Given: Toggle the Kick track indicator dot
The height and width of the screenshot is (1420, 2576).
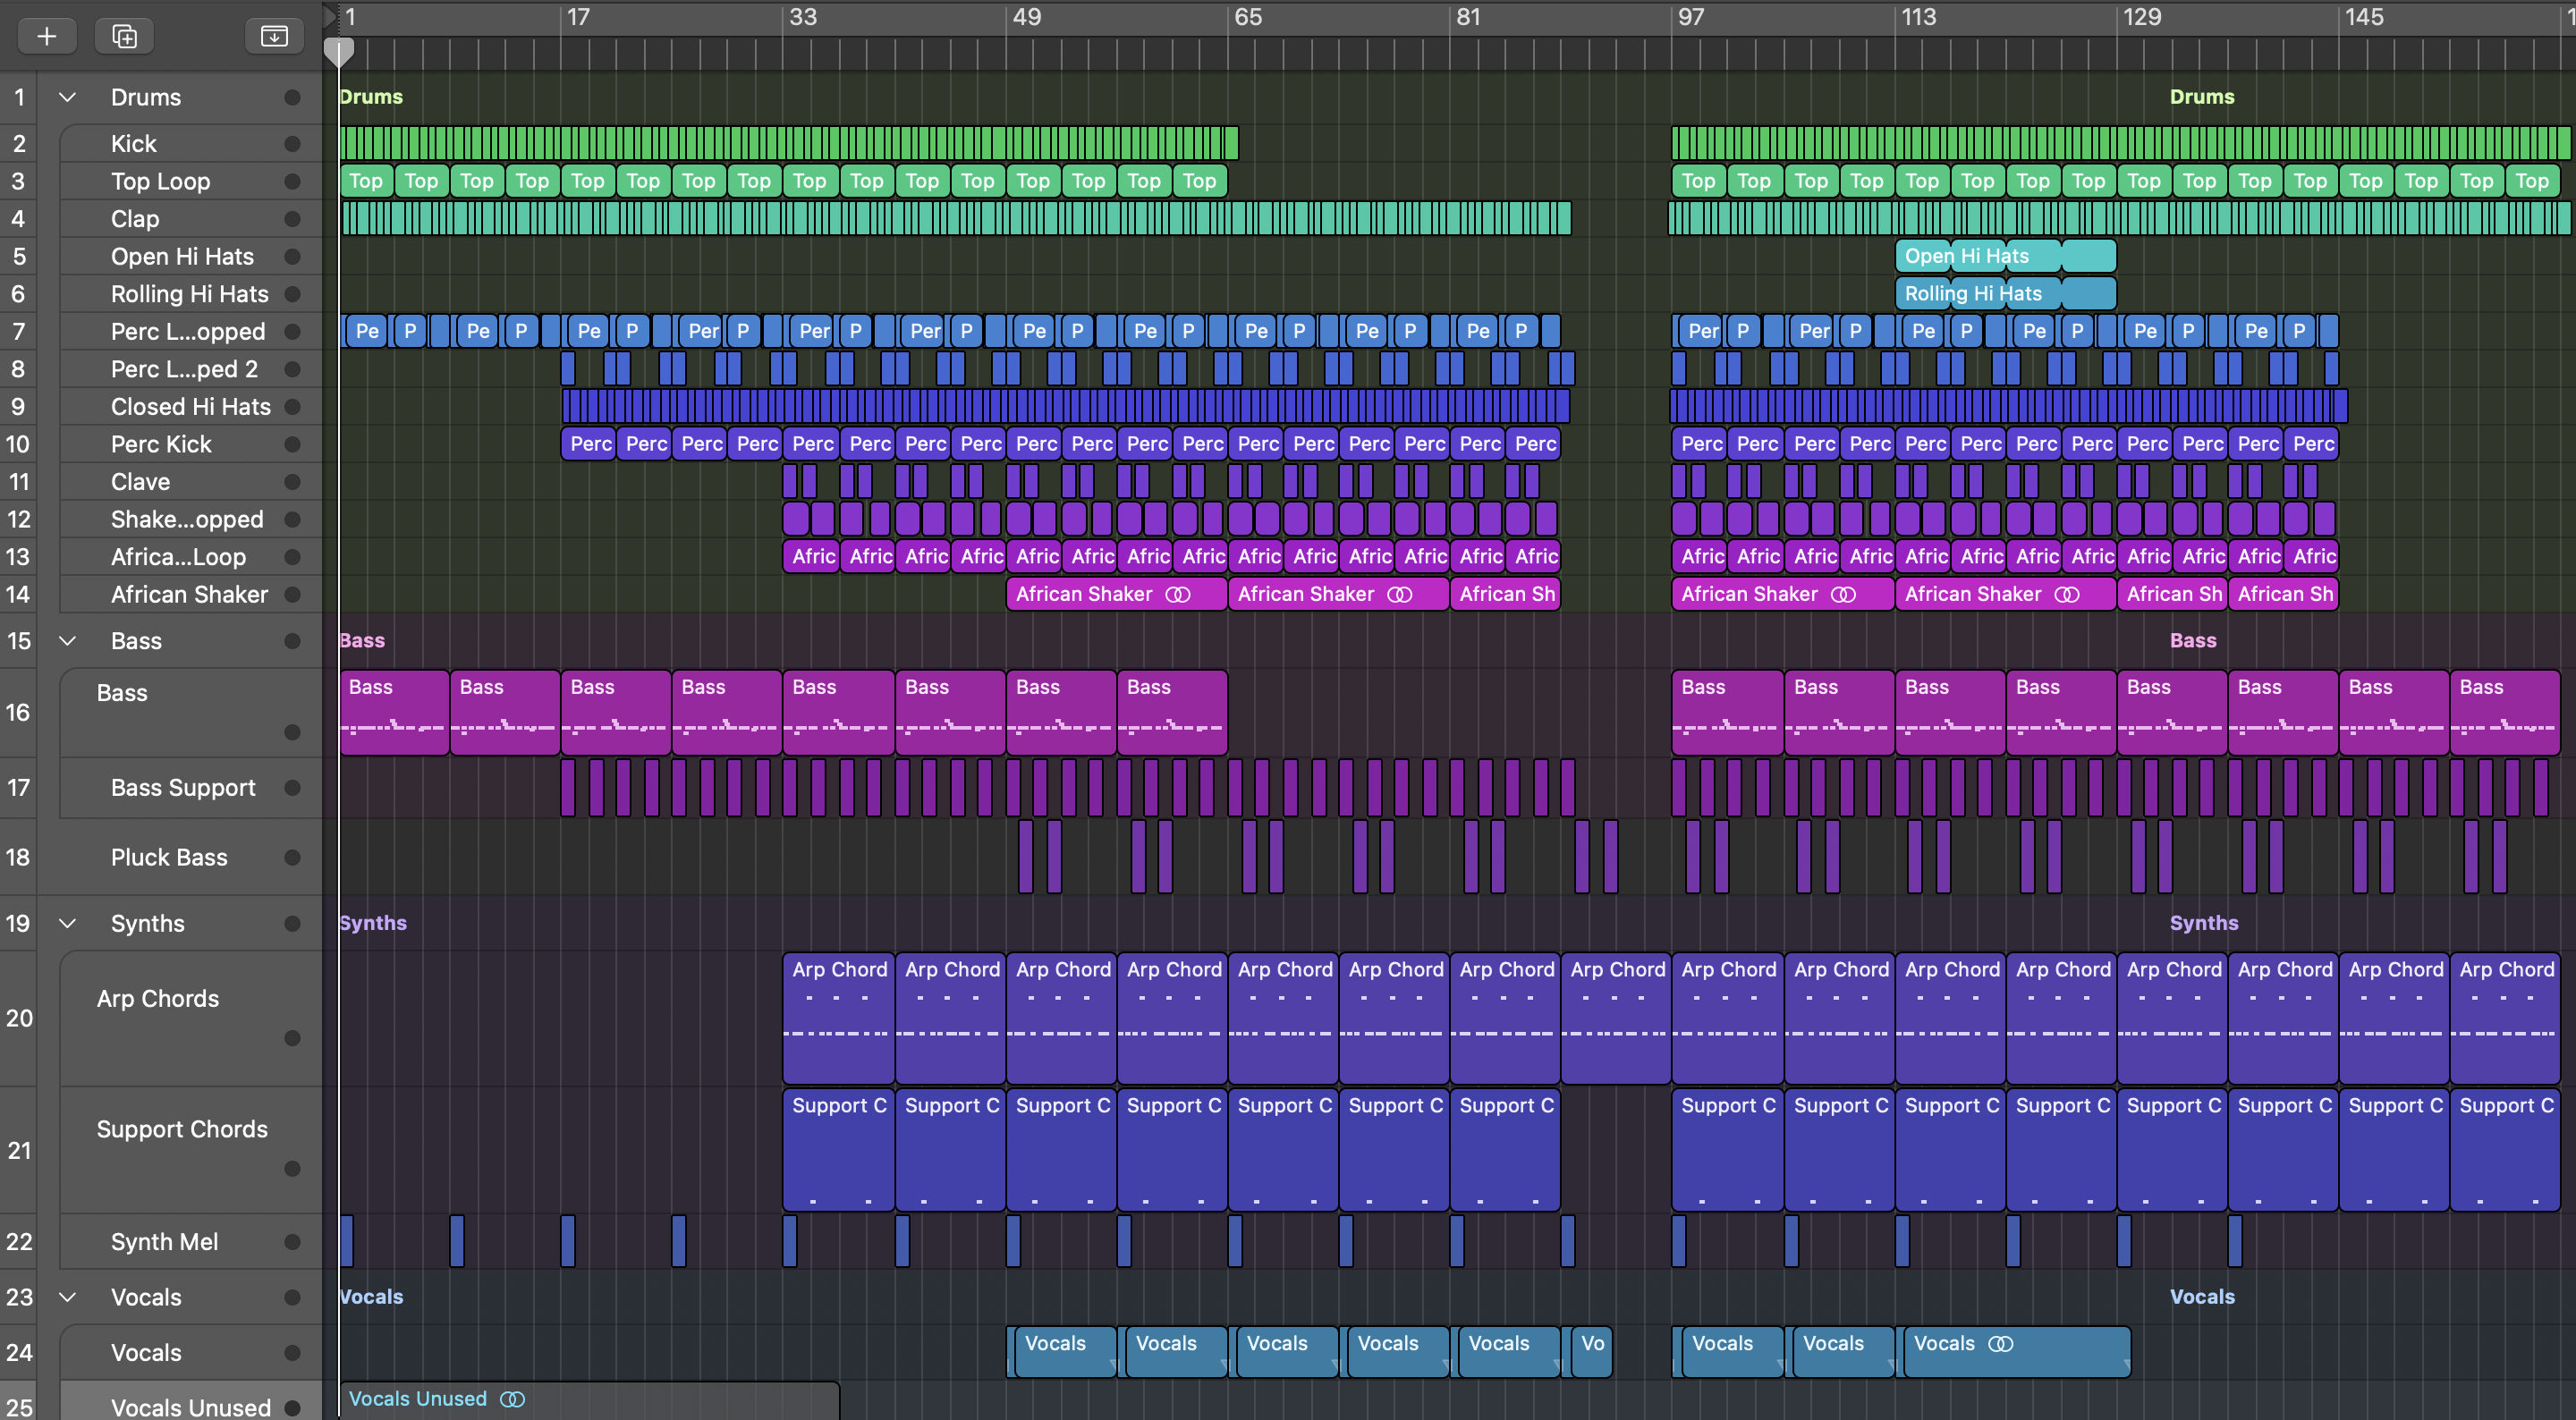Looking at the screenshot, I should pyautogui.click(x=292, y=144).
